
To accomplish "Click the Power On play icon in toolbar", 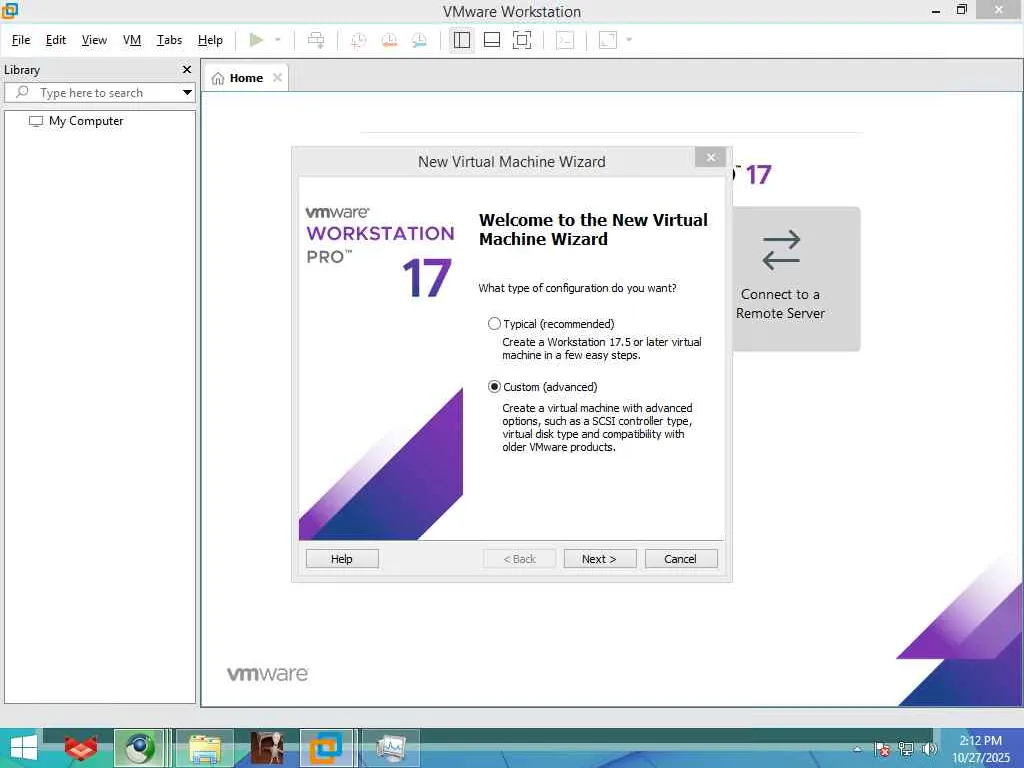I will coord(256,40).
